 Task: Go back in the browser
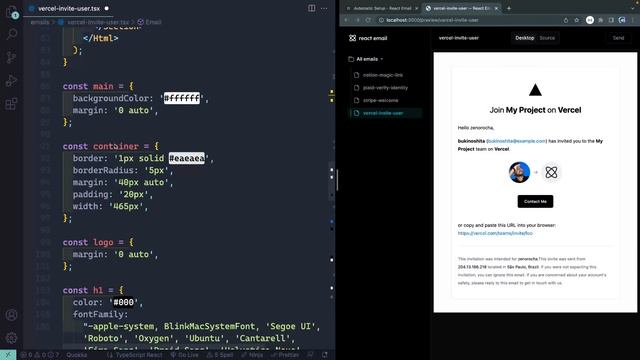(346, 20)
